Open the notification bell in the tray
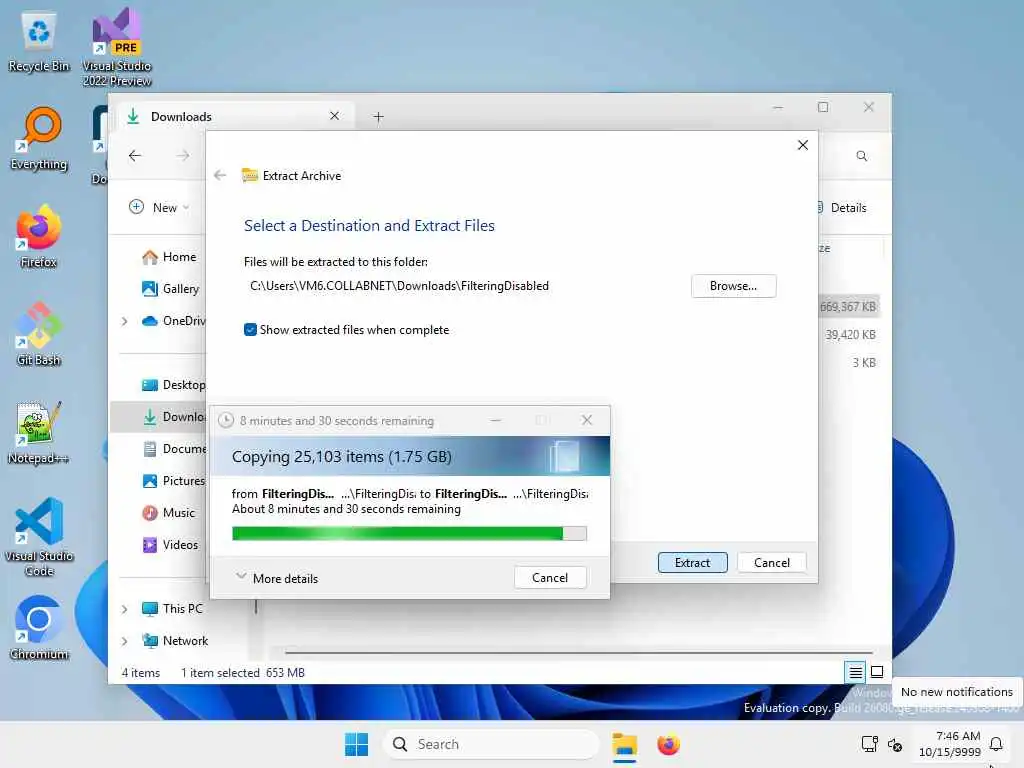 [996, 744]
